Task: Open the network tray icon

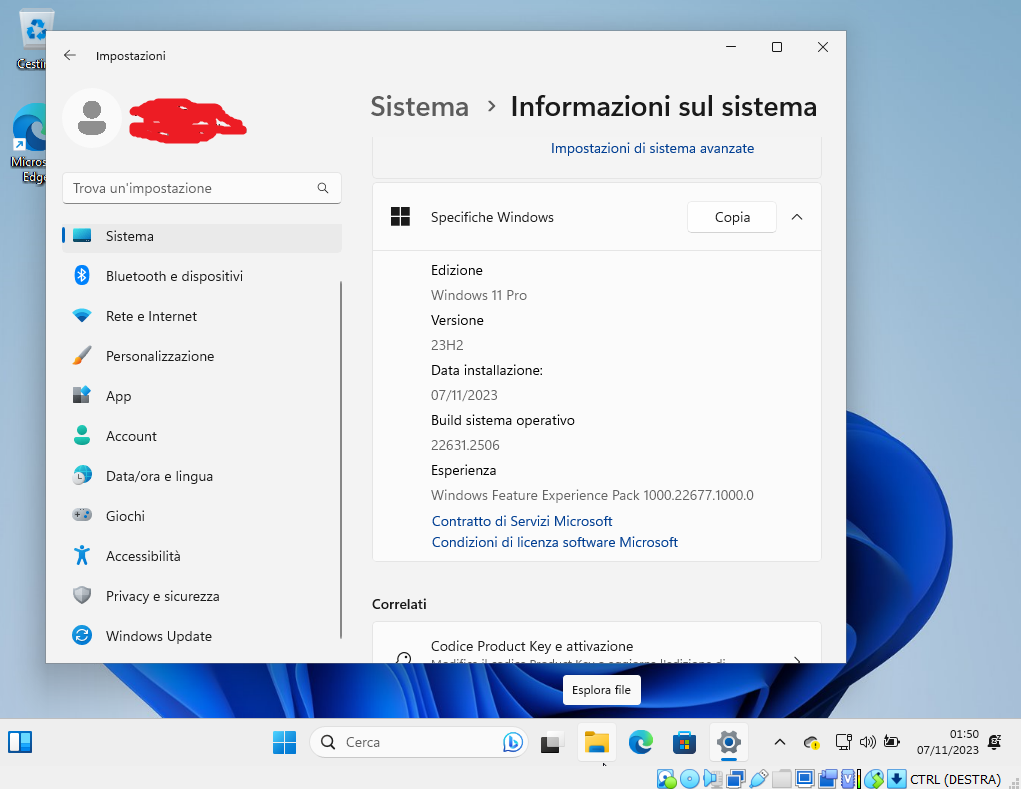Action: [844, 742]
